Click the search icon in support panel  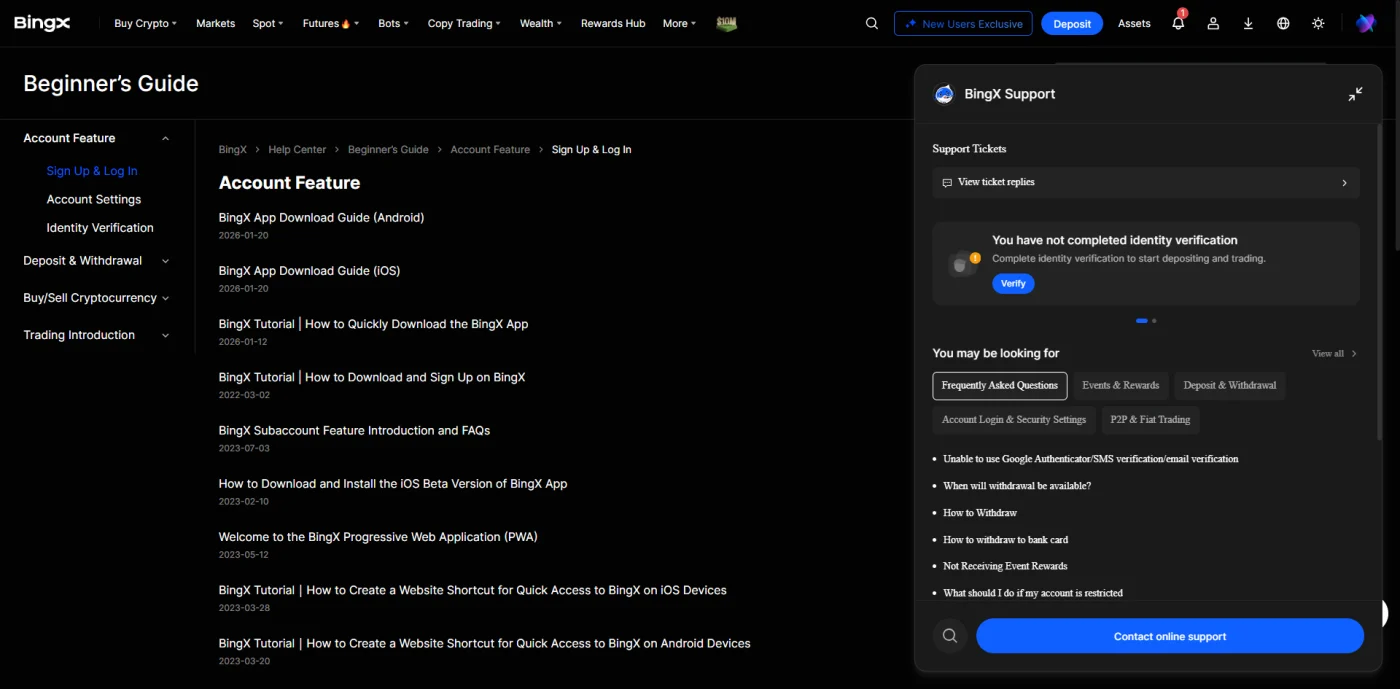950,636
